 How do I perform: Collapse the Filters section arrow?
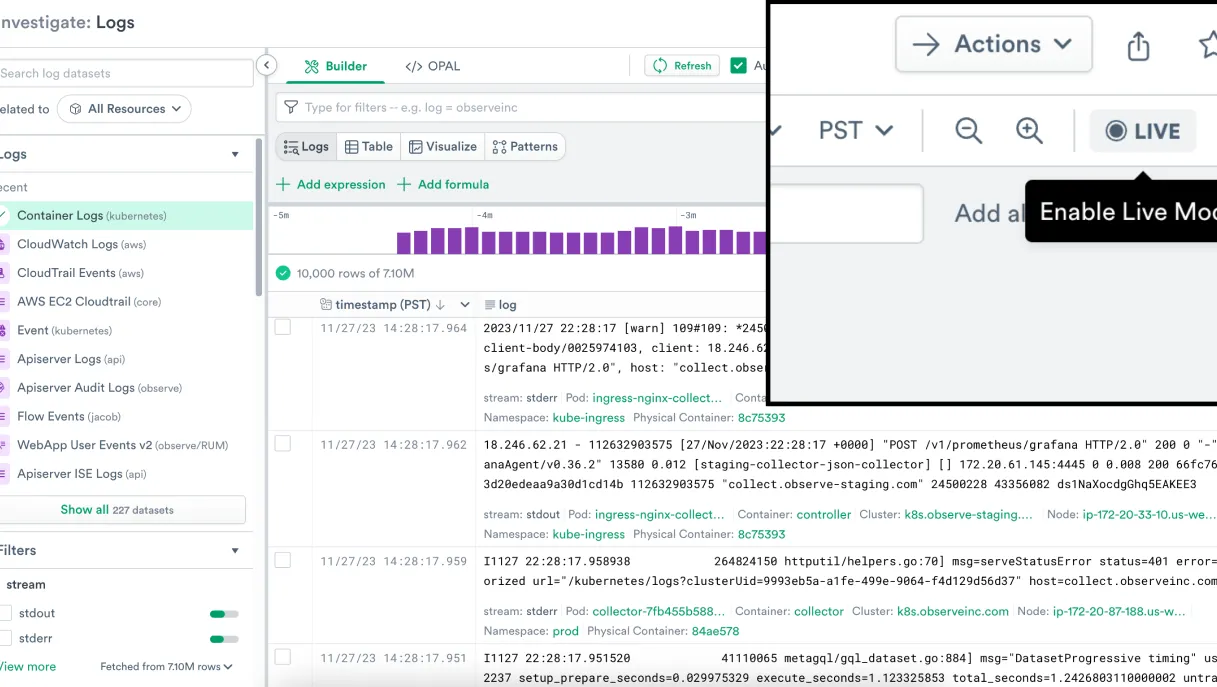235,551
